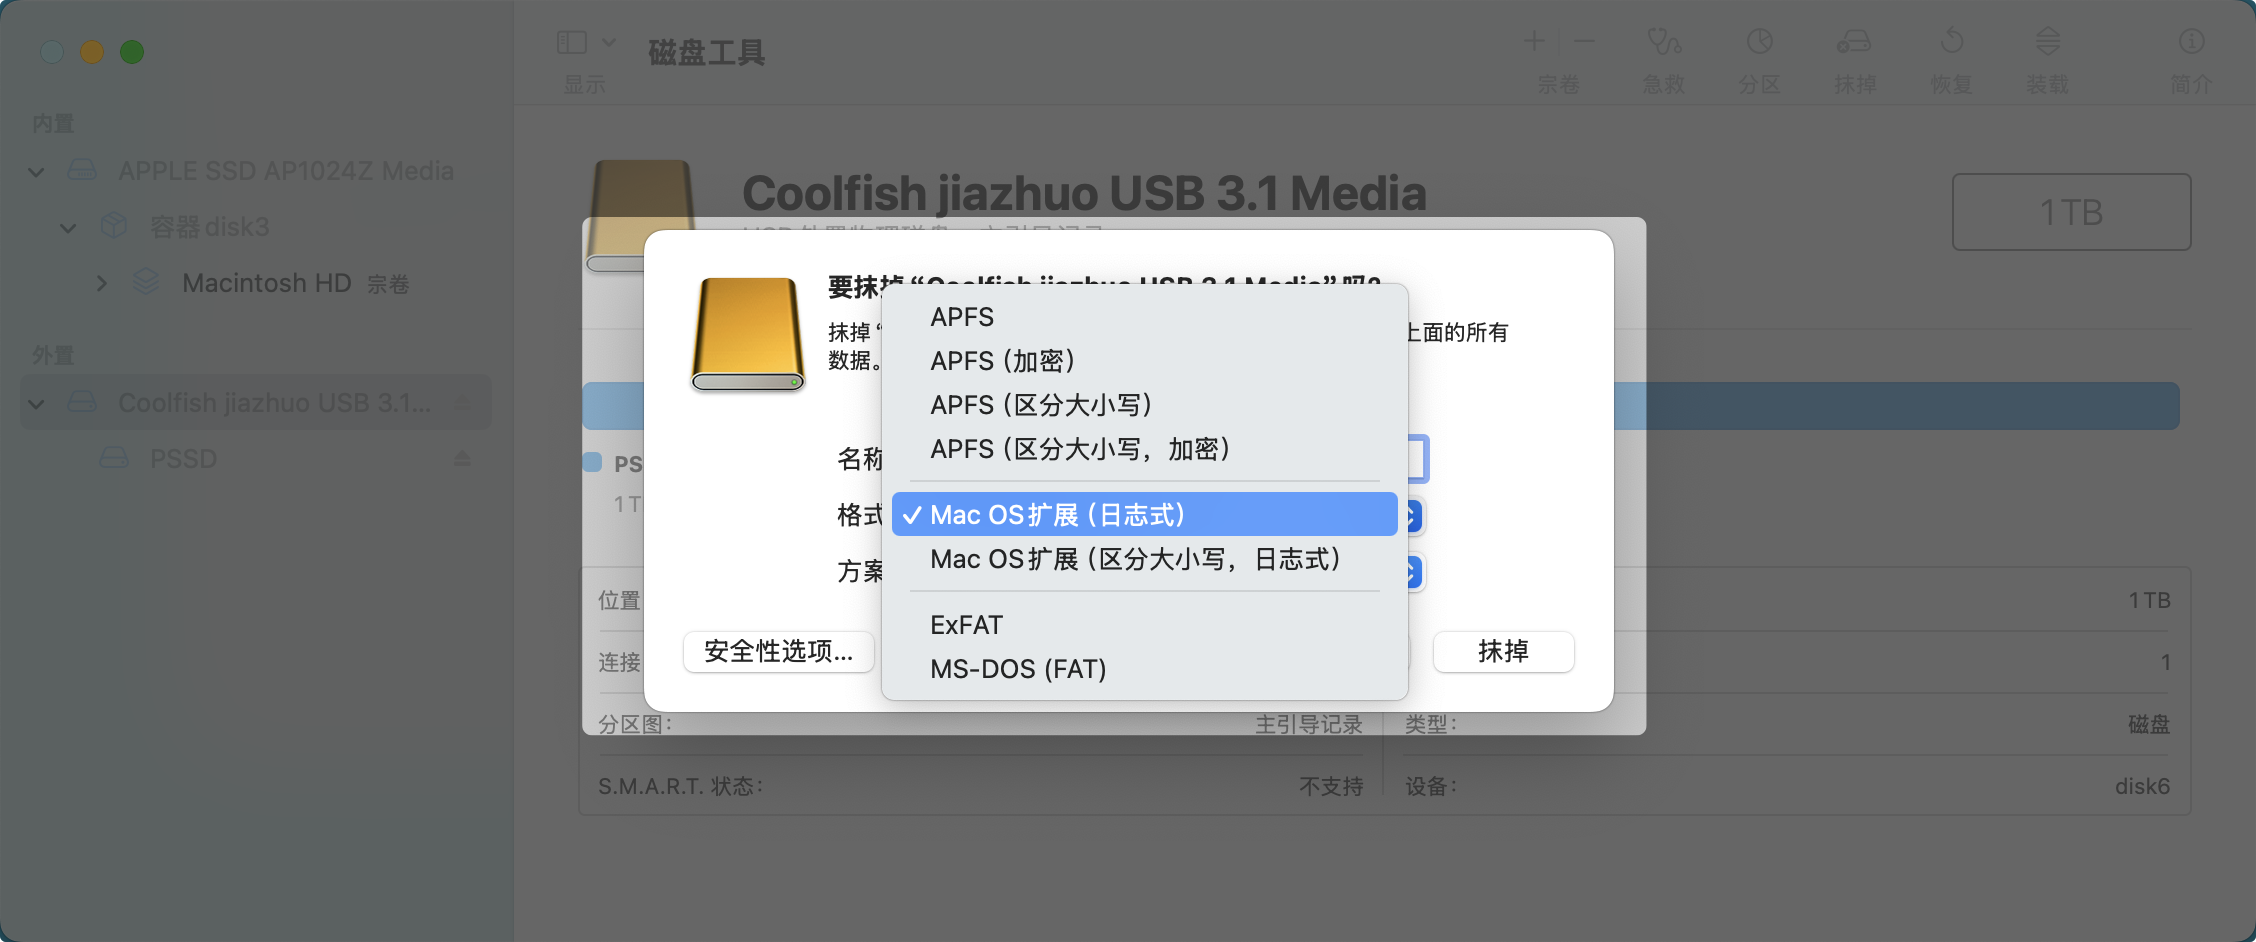The width and height of the screenshot is (2256, 942).
Task: Open the sidebar view (显示) menu
Action: click(x=586, y=43)
